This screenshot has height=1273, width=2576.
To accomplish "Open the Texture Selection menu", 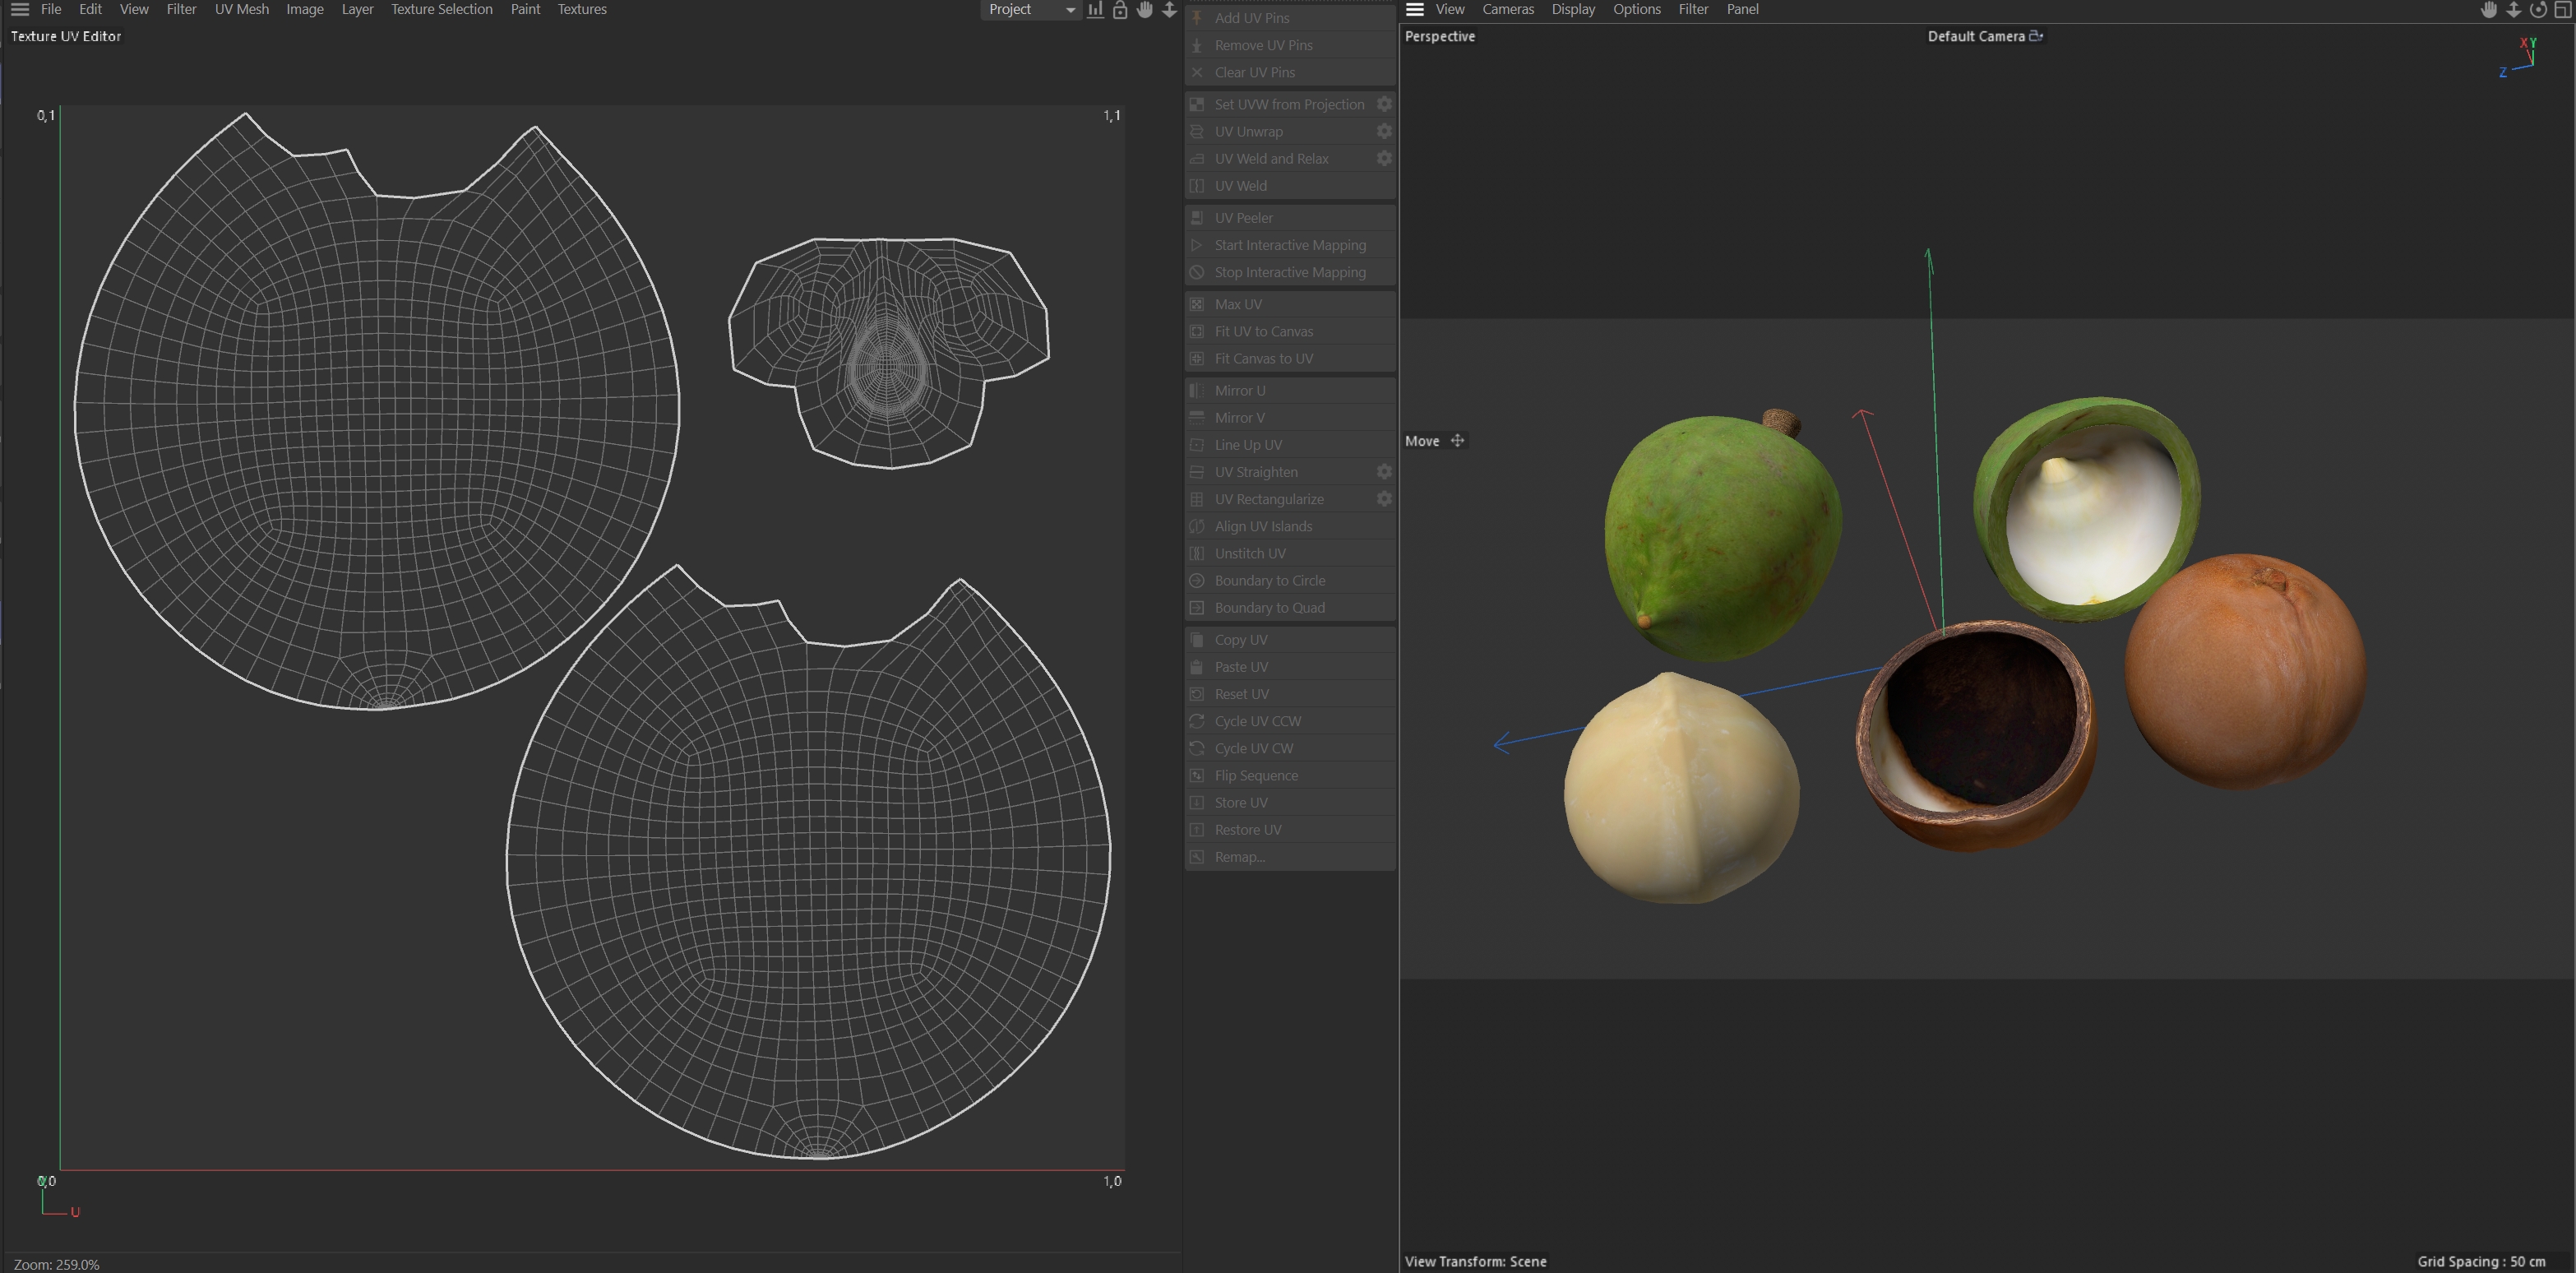I will [441, 9].
